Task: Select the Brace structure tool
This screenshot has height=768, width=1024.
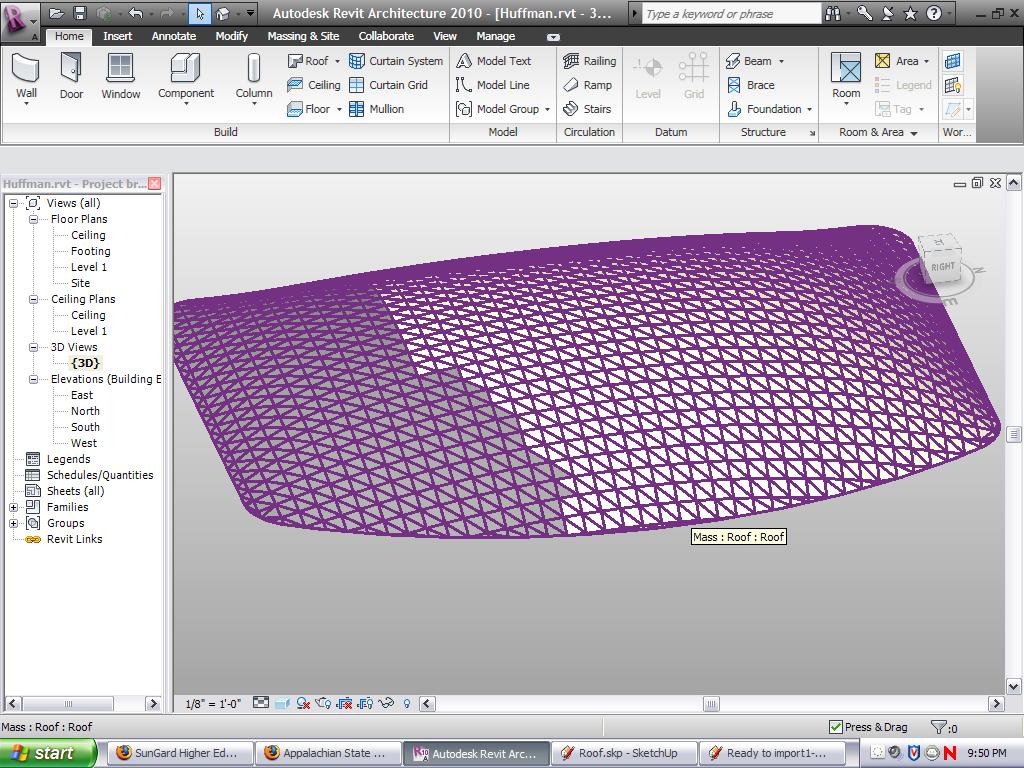Action: click(750, 85)
